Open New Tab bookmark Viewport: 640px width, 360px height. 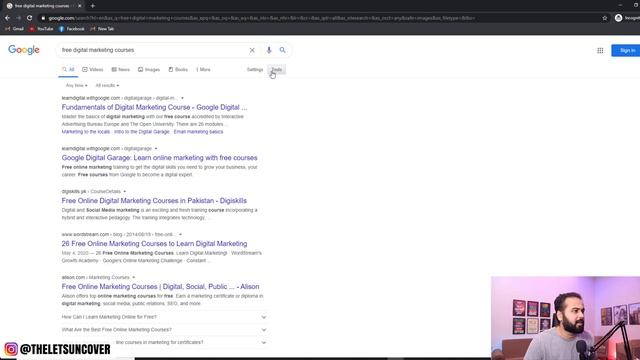tap(102, 29)
